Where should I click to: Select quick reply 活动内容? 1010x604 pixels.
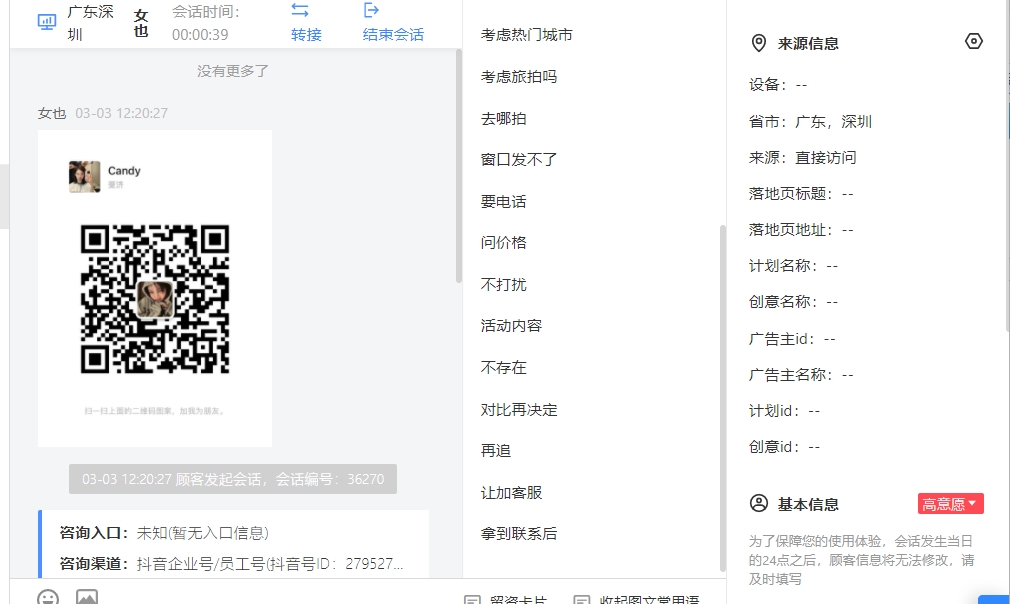tap(511, 326)
